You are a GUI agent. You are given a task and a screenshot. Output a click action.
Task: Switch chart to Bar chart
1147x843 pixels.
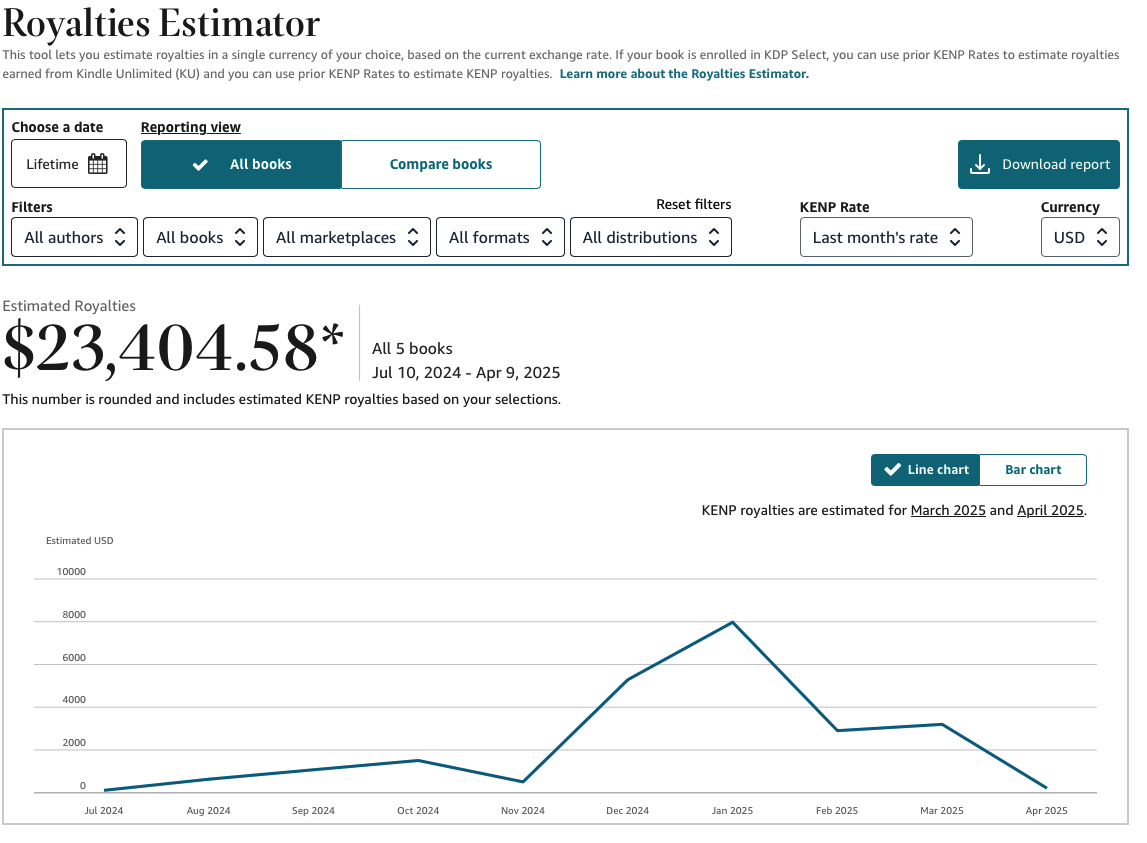pyautogui.click(x=1033, y=470)
